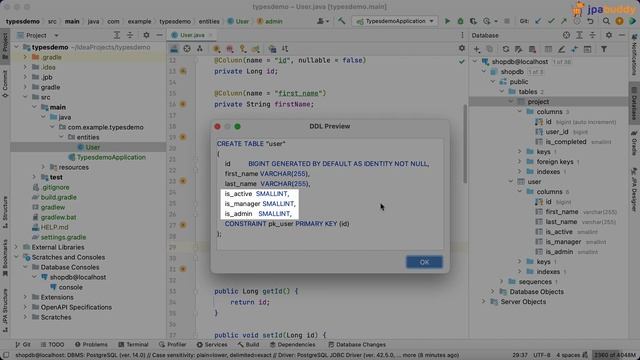The width and height of the screenshot is (640, 360).
Task: Expand the foreign keys node under project table
Action: [520, 162]
